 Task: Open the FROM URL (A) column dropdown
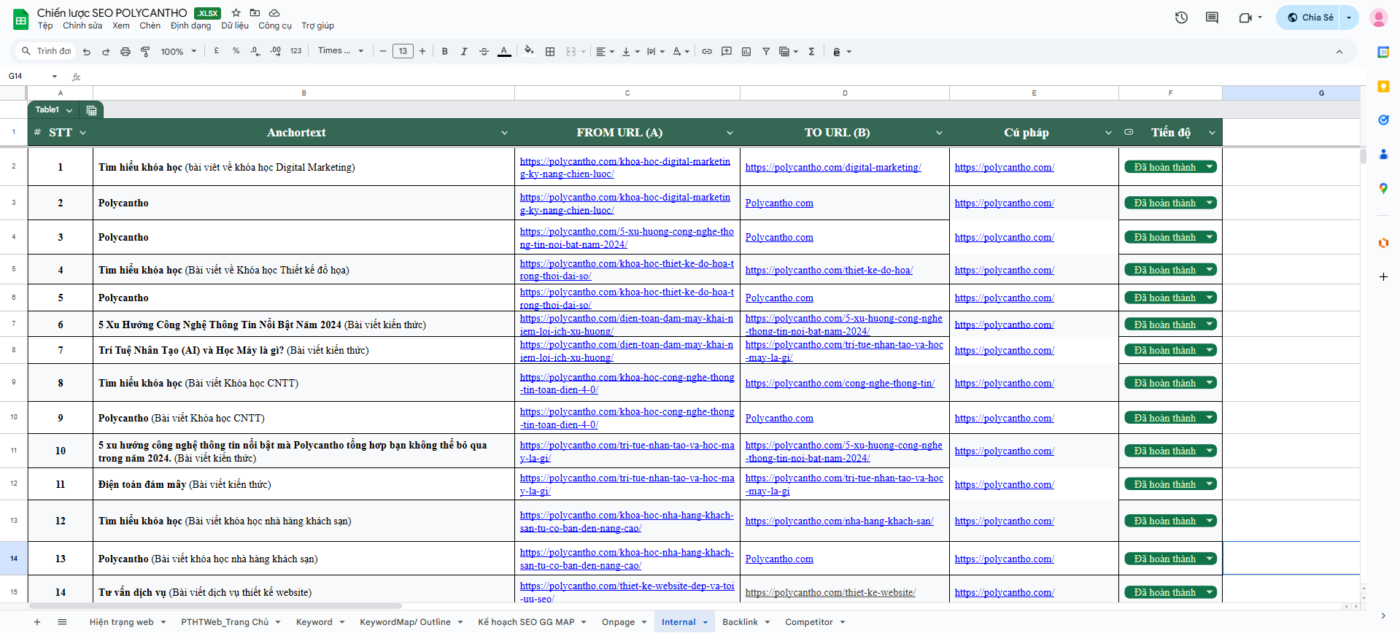pos(729,133)
